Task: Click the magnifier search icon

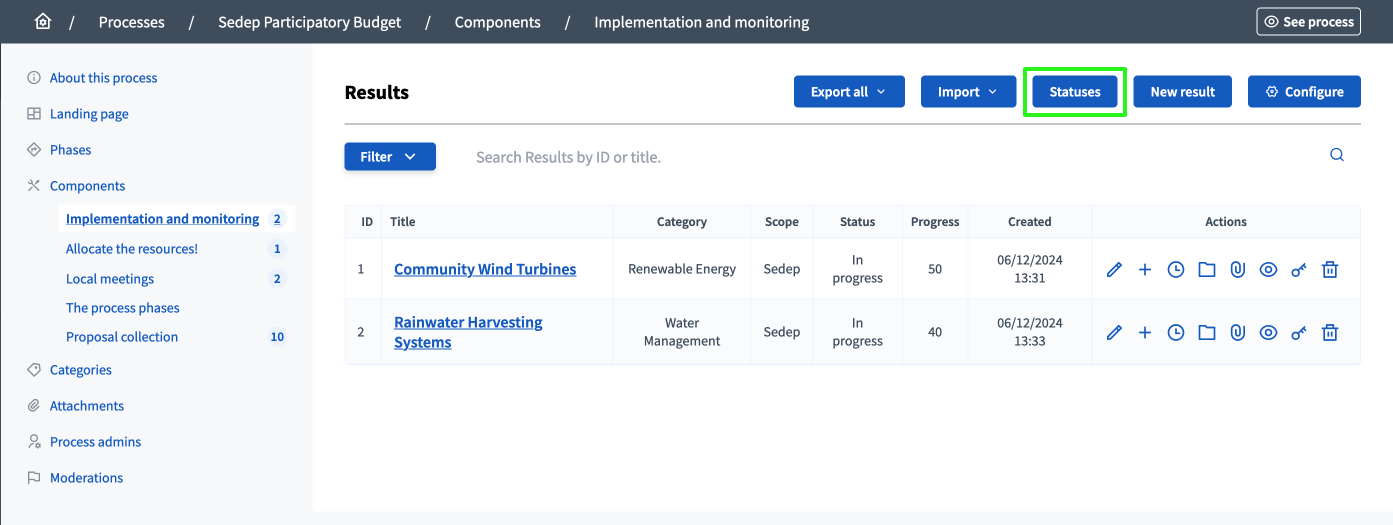Action: pyautogui.click(x=1337, y=155)
